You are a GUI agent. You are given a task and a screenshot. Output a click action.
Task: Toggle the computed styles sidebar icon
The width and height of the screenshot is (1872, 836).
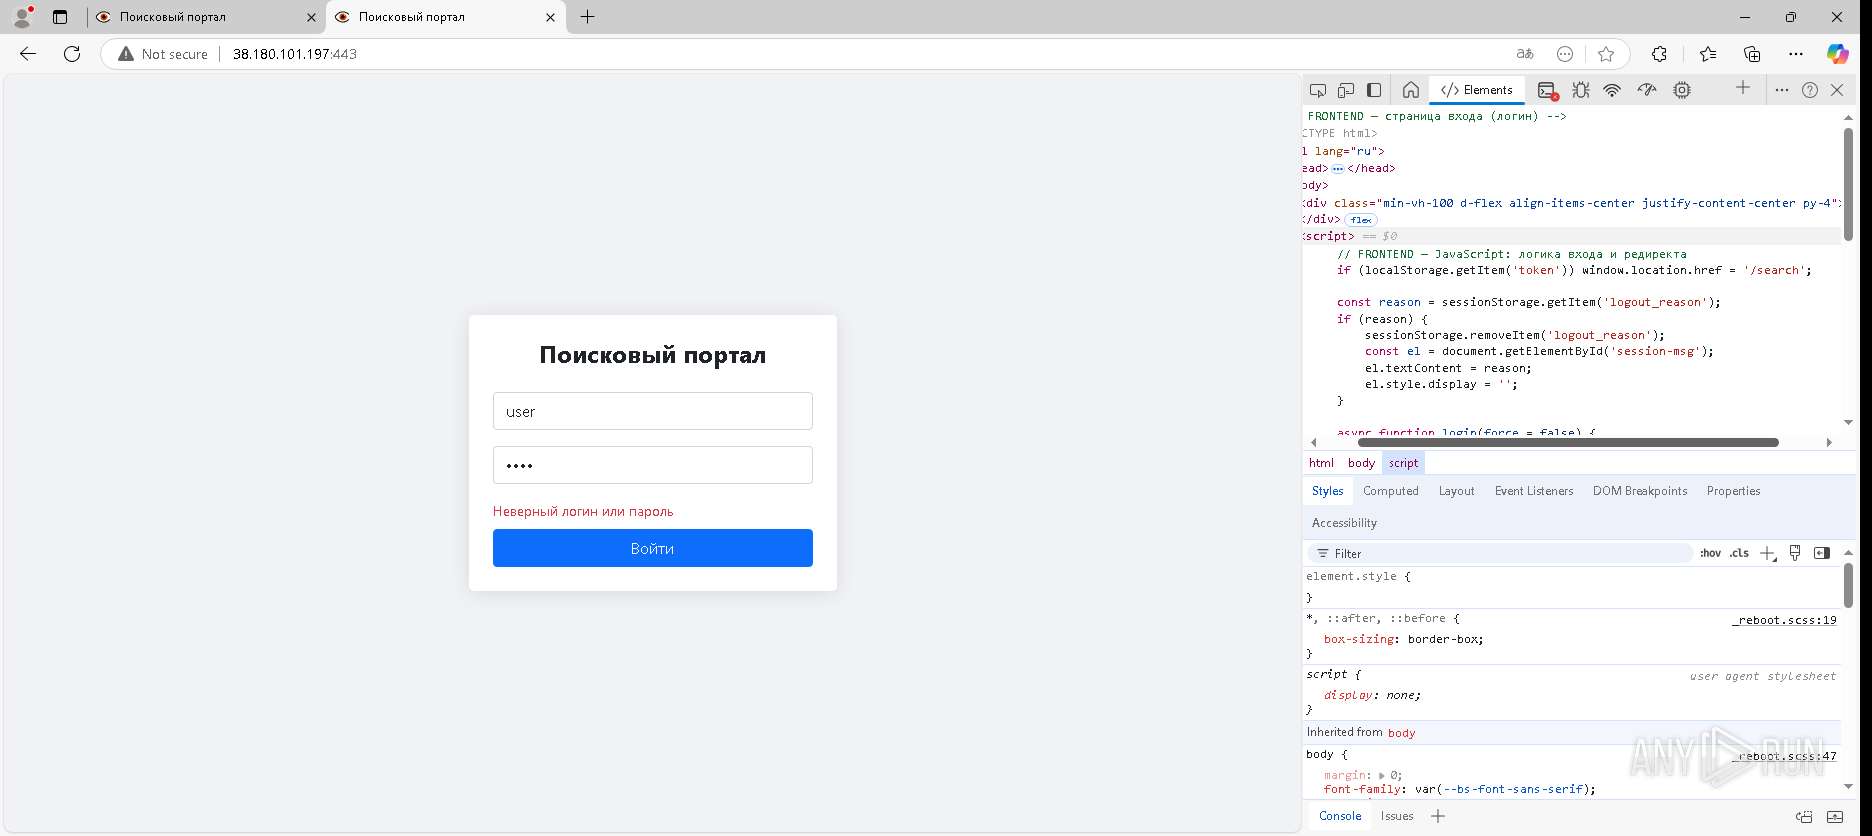click(1822, 553)
